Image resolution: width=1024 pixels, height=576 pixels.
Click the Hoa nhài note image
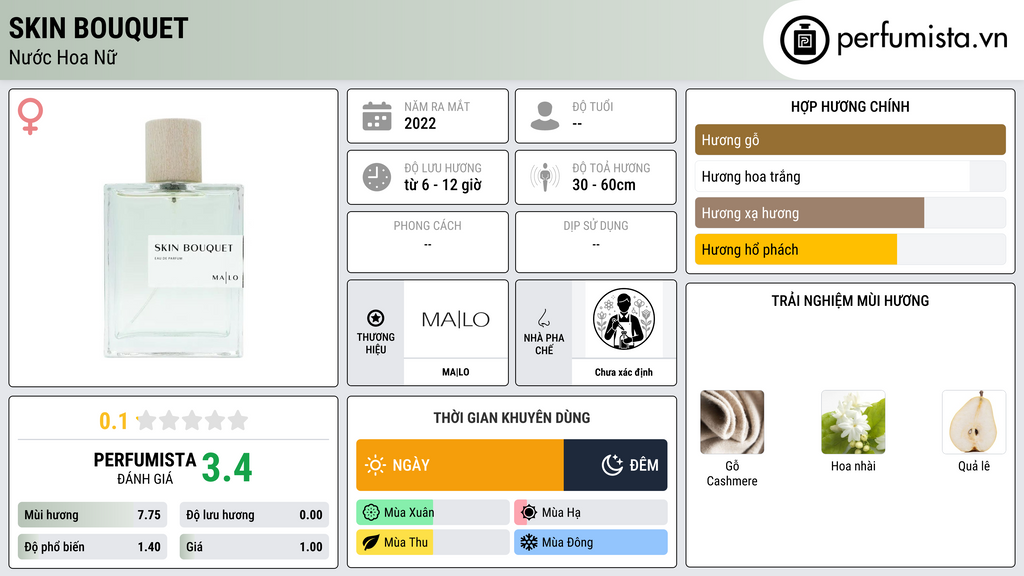point(853,422)
